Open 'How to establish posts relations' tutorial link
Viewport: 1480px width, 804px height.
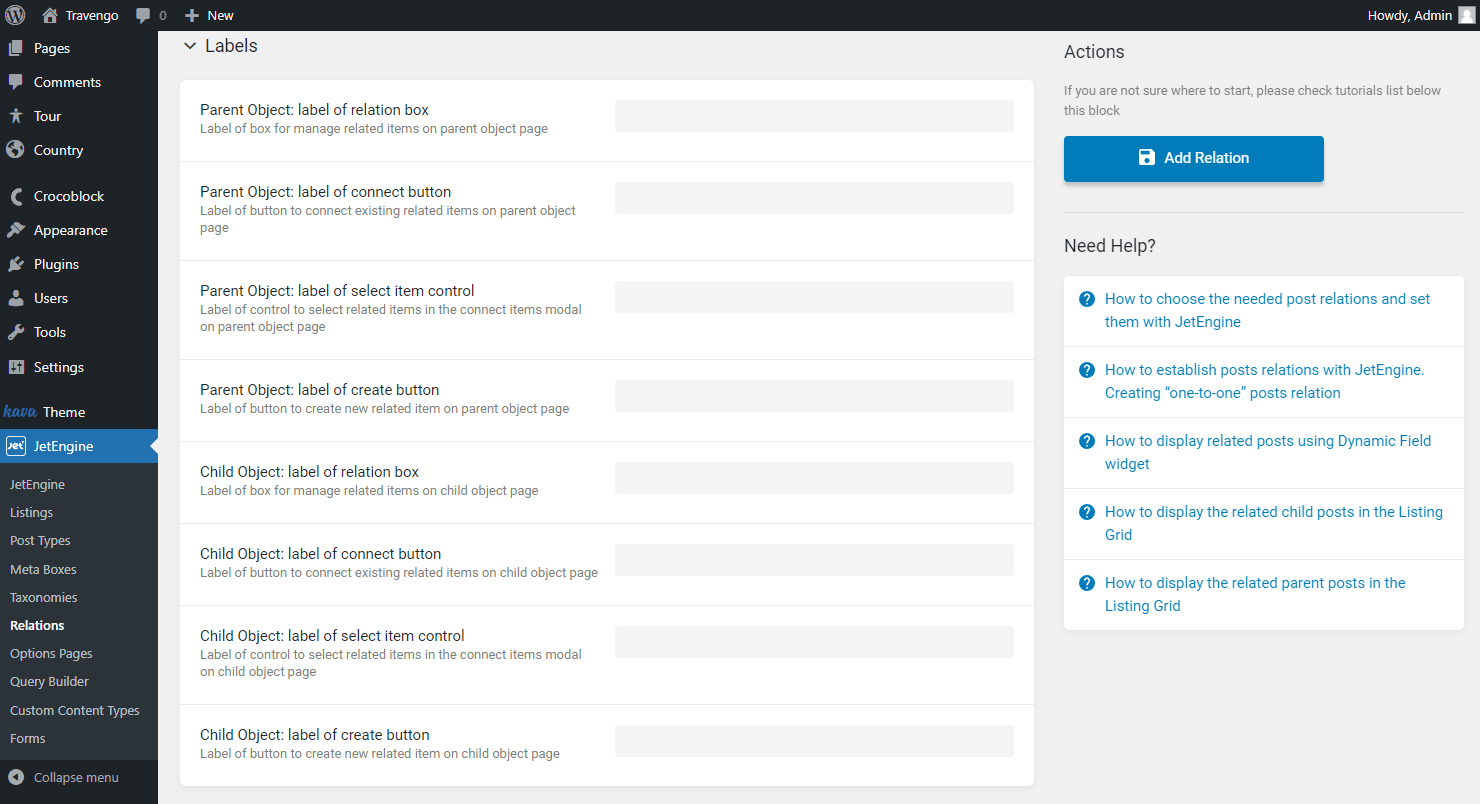(x=1264, y=381)
